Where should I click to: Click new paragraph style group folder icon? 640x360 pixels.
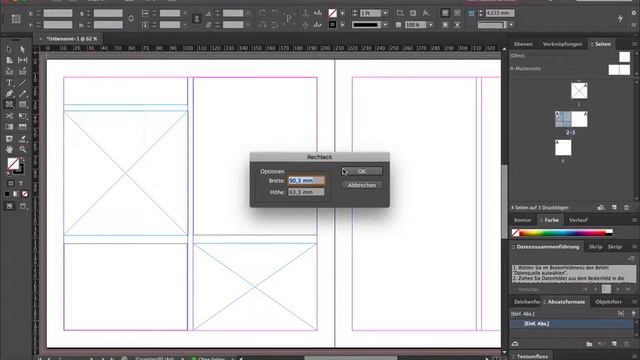[589, 344]
